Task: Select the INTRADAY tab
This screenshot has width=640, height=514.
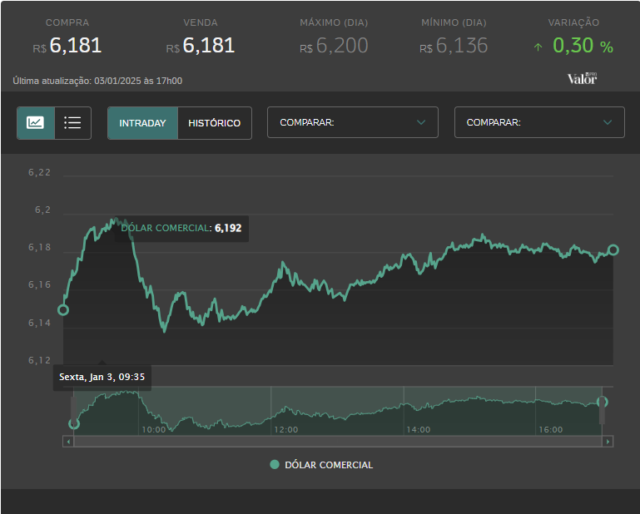Action: click(142, 123)
